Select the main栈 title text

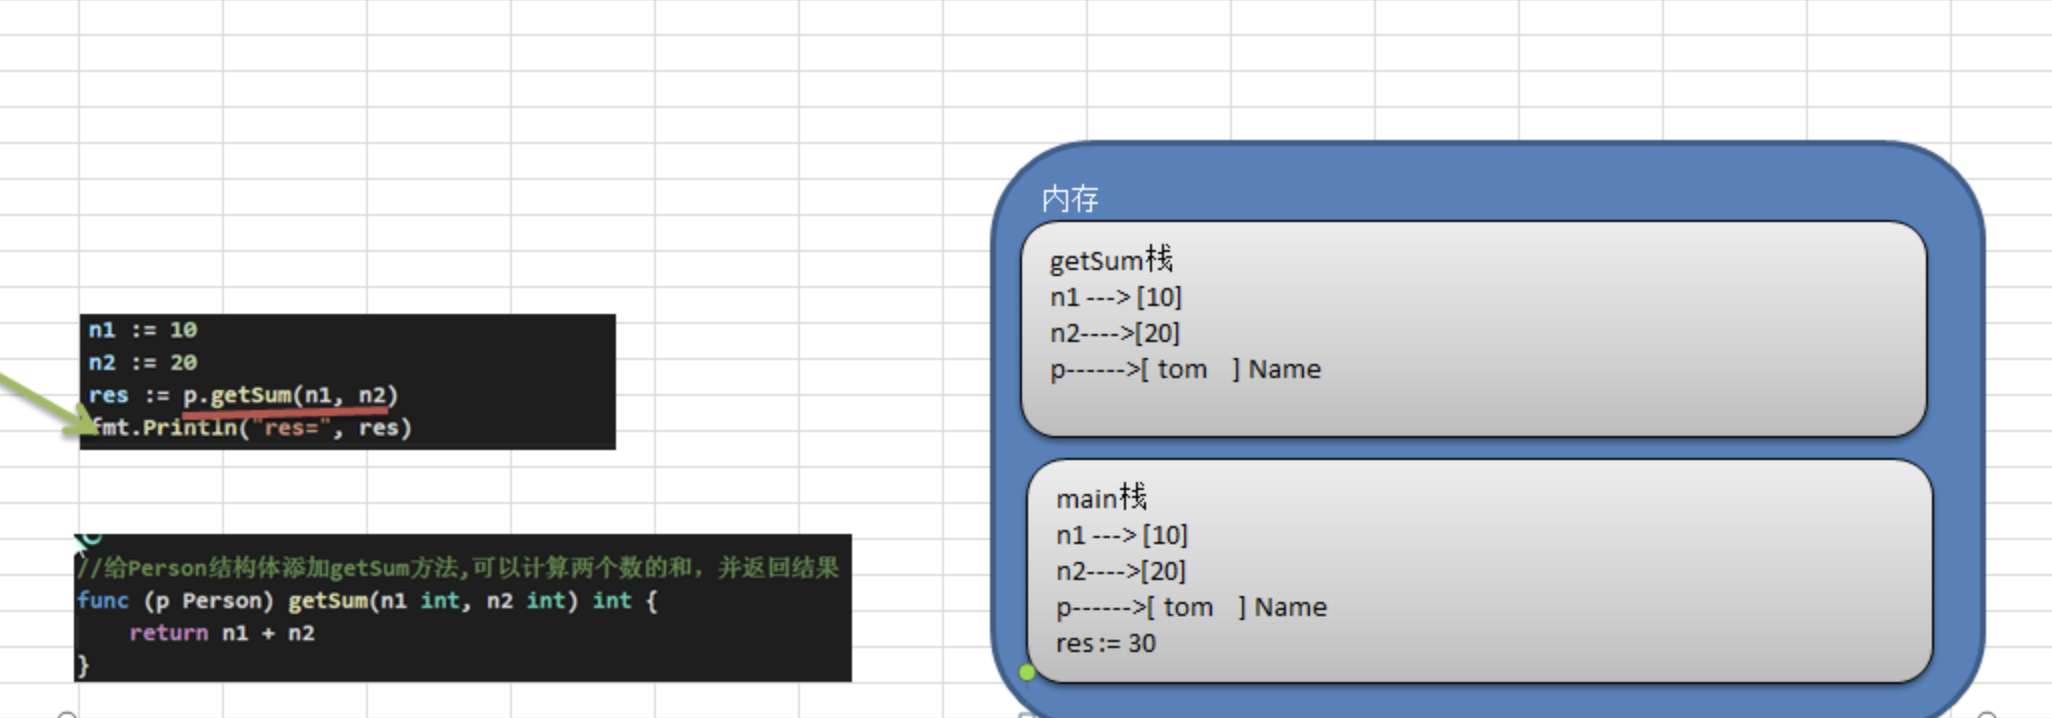tap(1101, 498)
